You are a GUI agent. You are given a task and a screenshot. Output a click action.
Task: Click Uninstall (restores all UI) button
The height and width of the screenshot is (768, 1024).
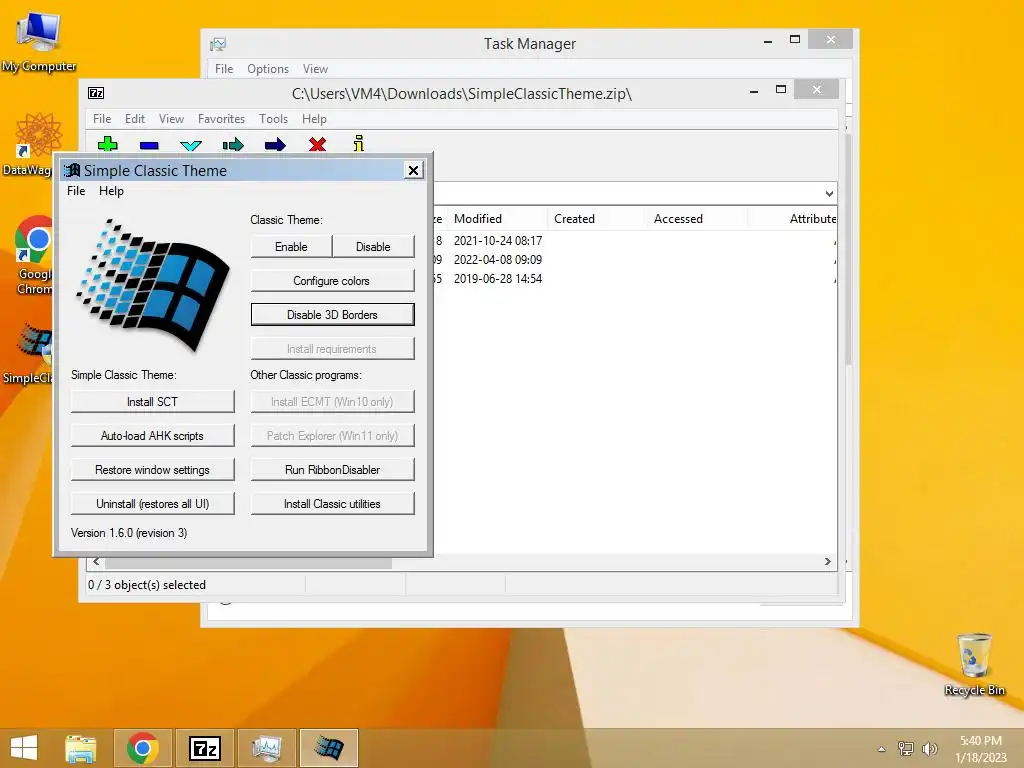click(x=152, y=504)
